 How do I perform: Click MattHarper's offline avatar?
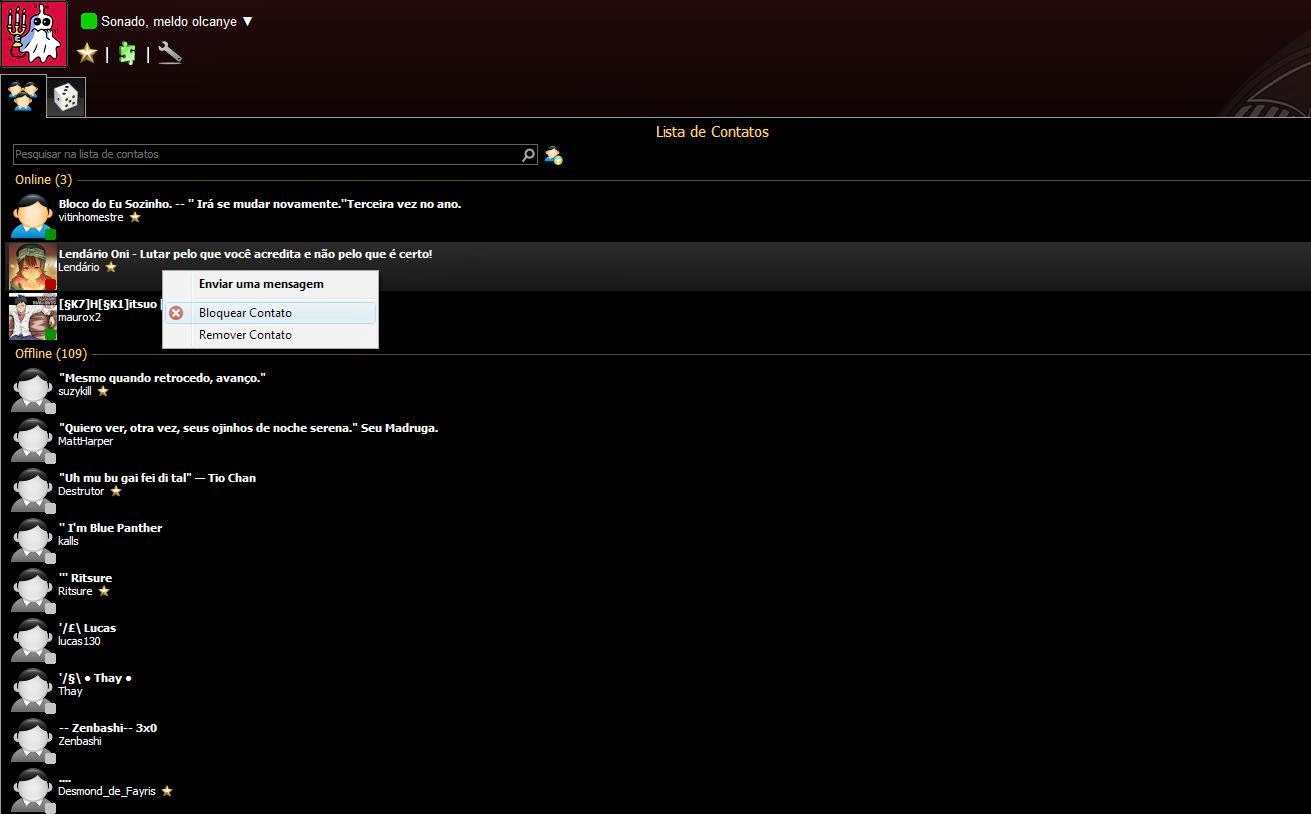[x=32, y=440]
